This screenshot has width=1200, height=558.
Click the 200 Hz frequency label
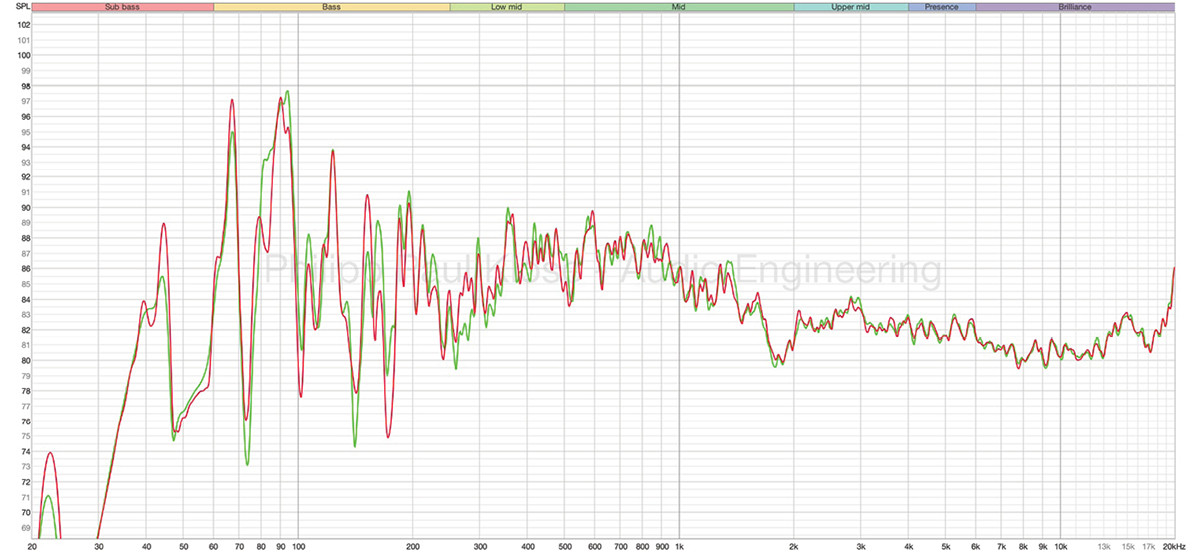tap(413, 549)
